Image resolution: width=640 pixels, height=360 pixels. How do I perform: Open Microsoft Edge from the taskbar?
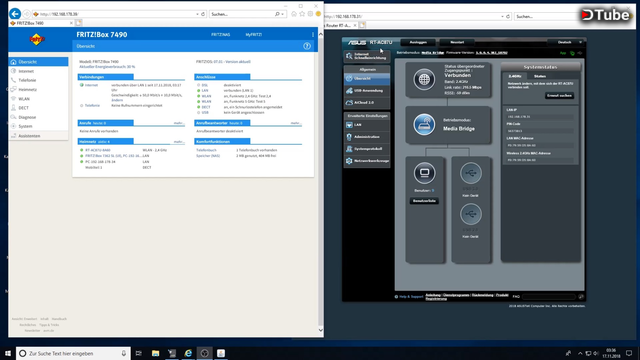(188, 353)
